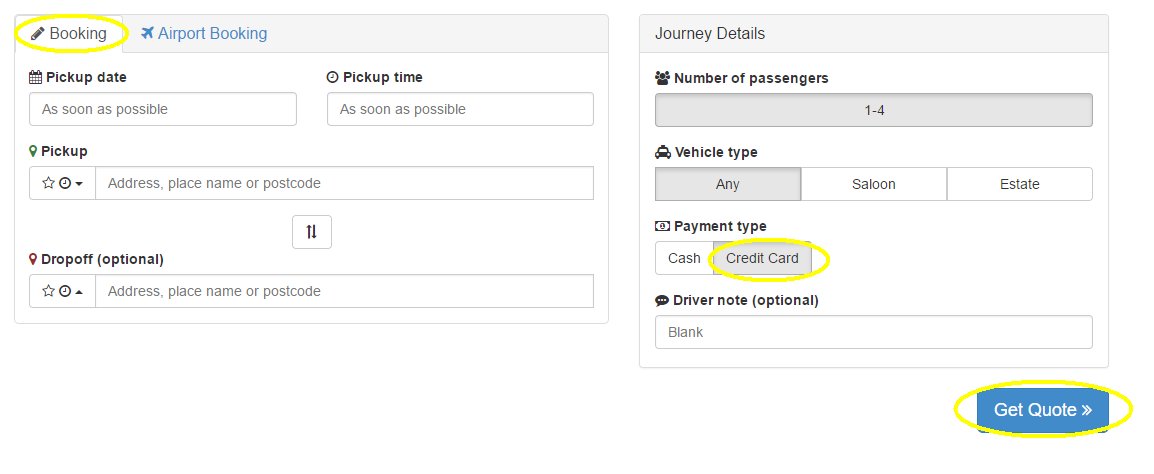Screen dimensions: 1154x474
Task: Open the dropoff favourites and history dropdown
Action: [x=62, y=292]
